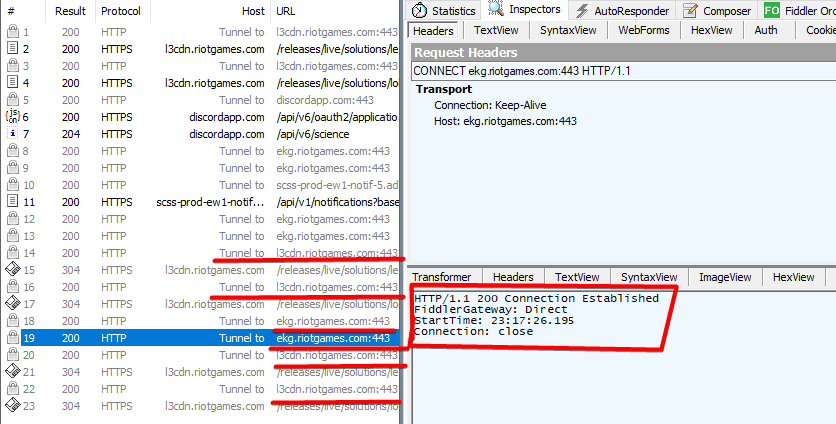Click the not-modified icon of session 15
The height and width of the screenshot is (424, 836).
point(13,269)
